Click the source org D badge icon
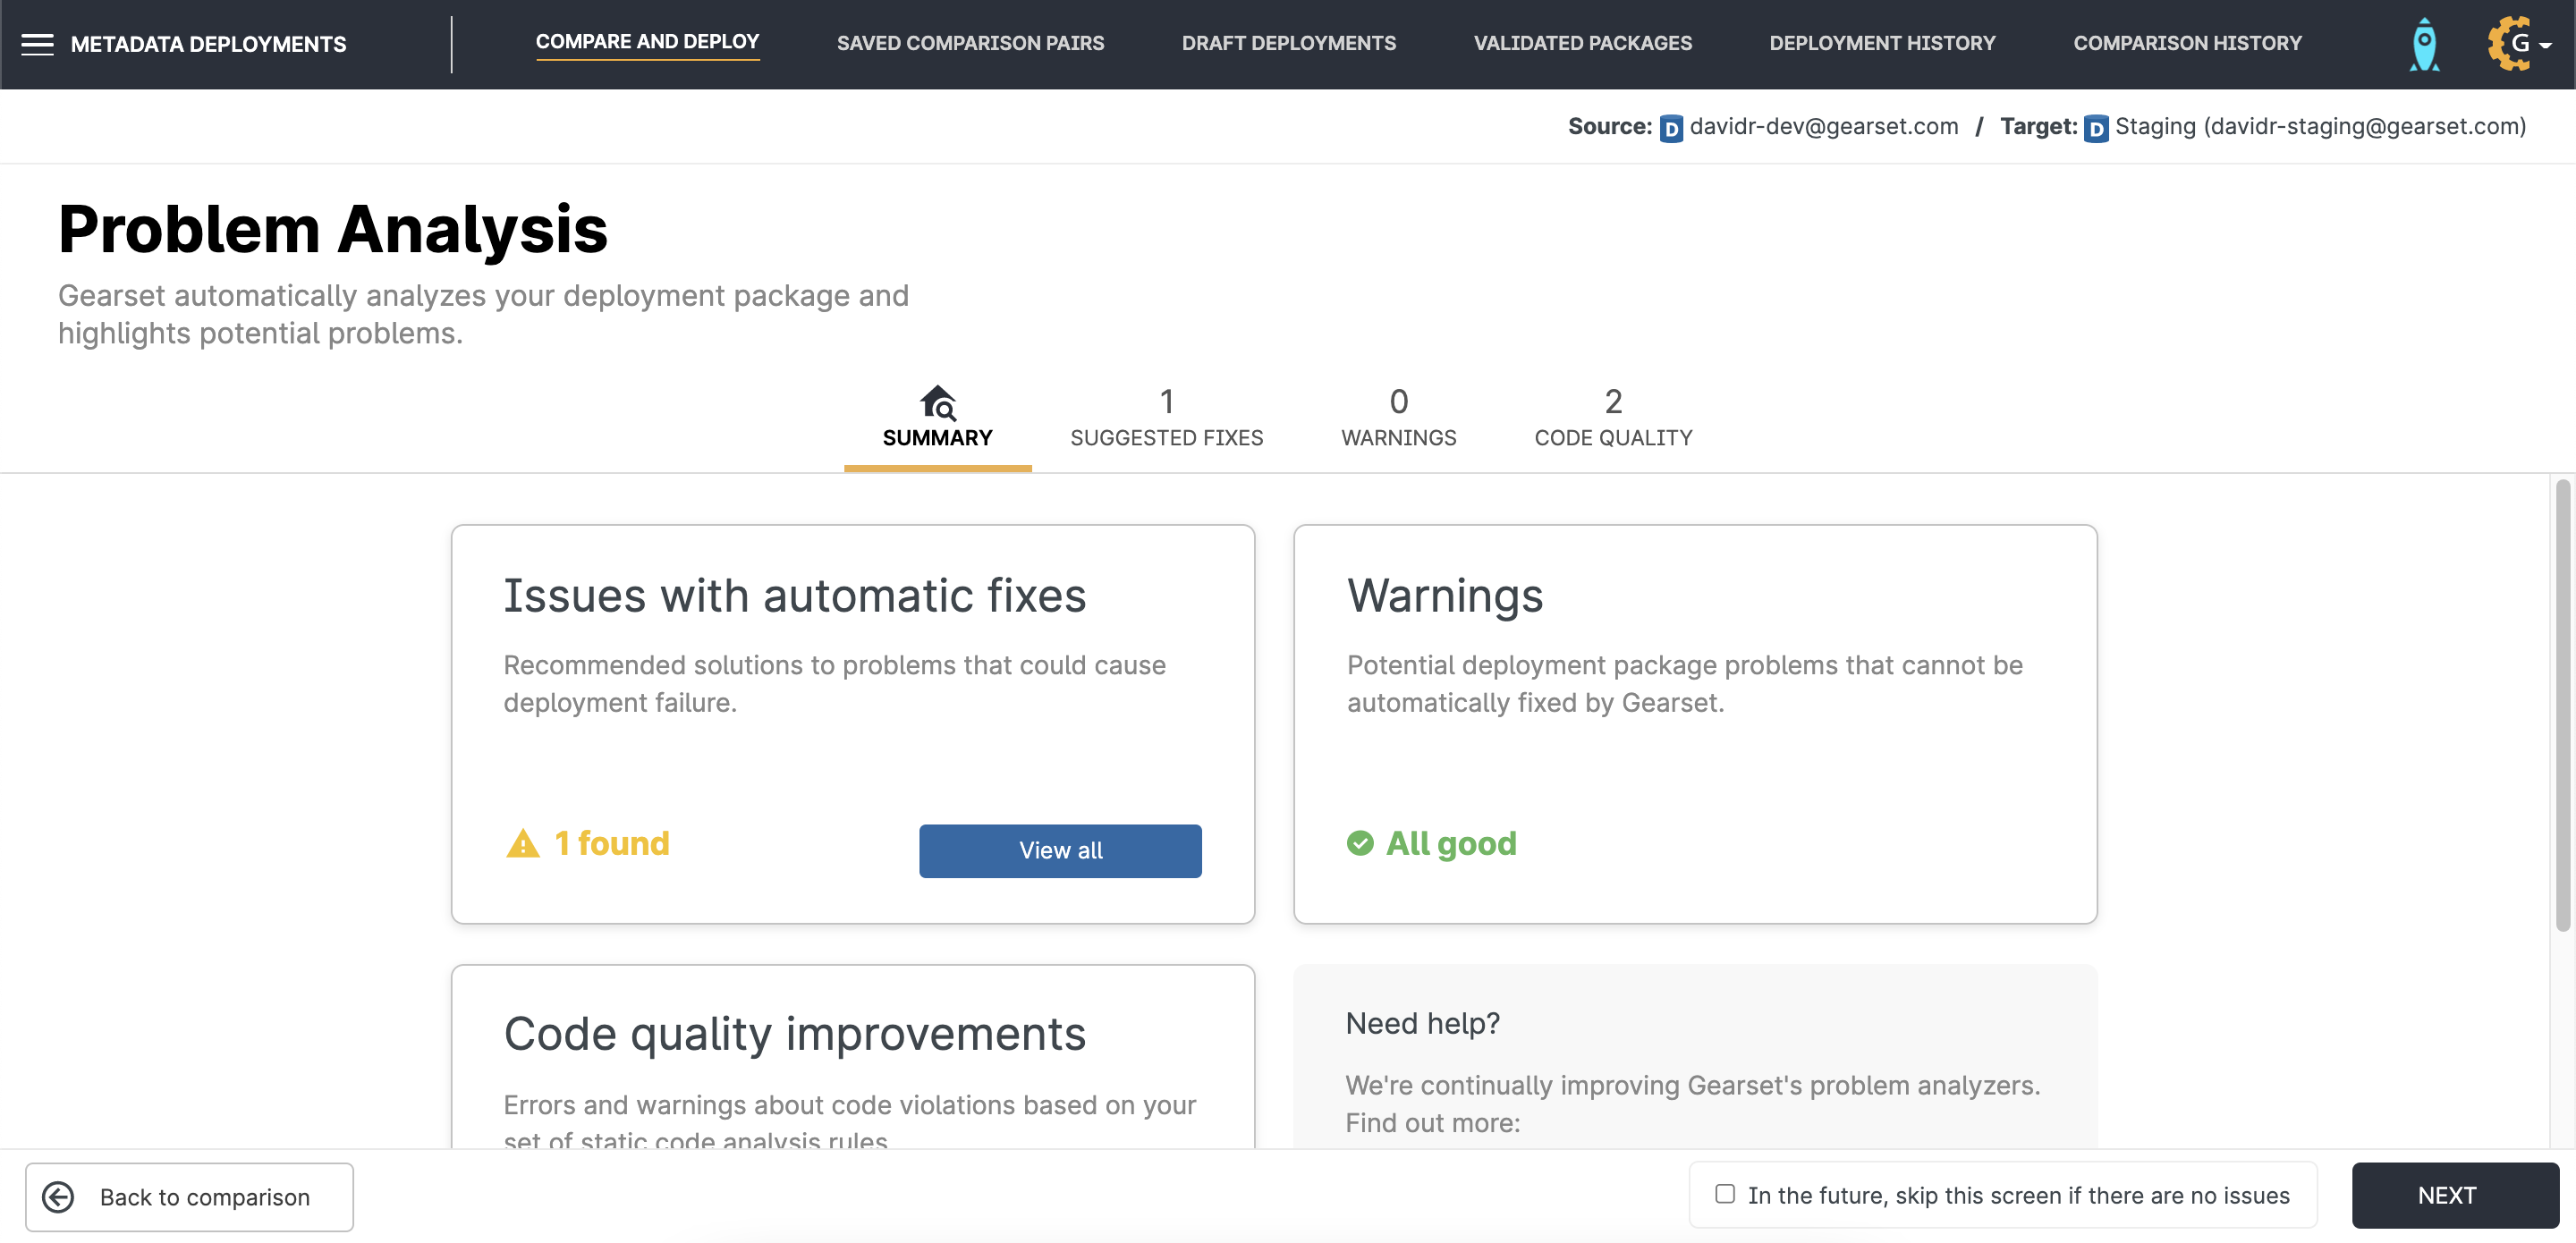 coord(1671,128)
